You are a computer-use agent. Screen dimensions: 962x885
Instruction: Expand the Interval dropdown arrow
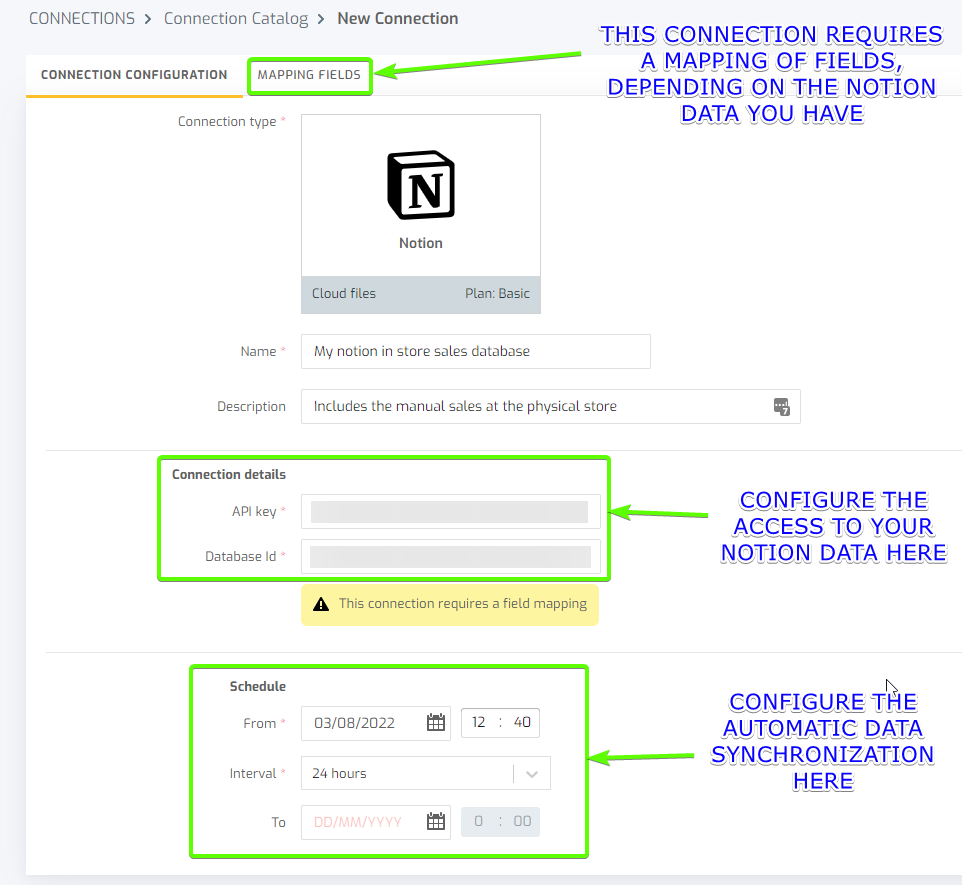532,773
